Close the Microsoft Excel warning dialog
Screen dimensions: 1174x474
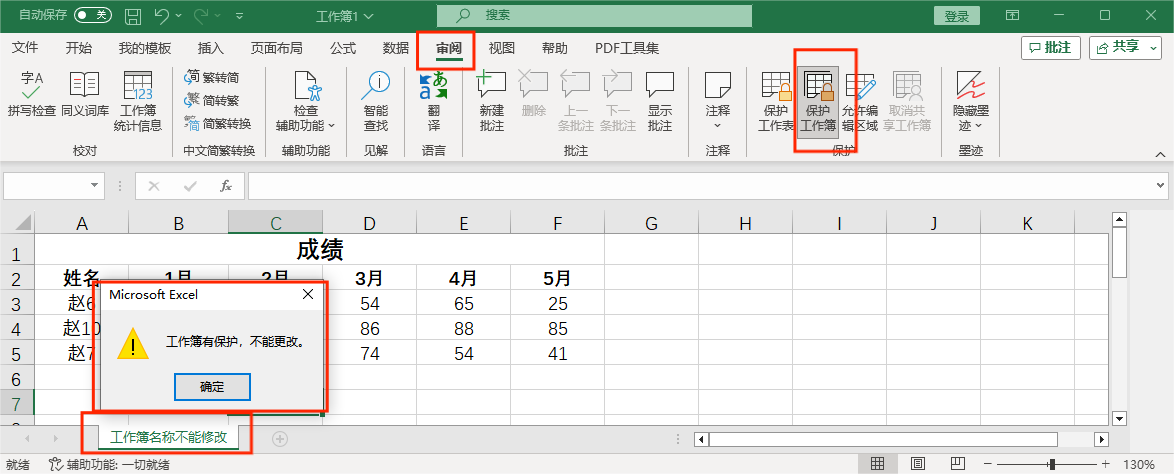coord(308,295)
